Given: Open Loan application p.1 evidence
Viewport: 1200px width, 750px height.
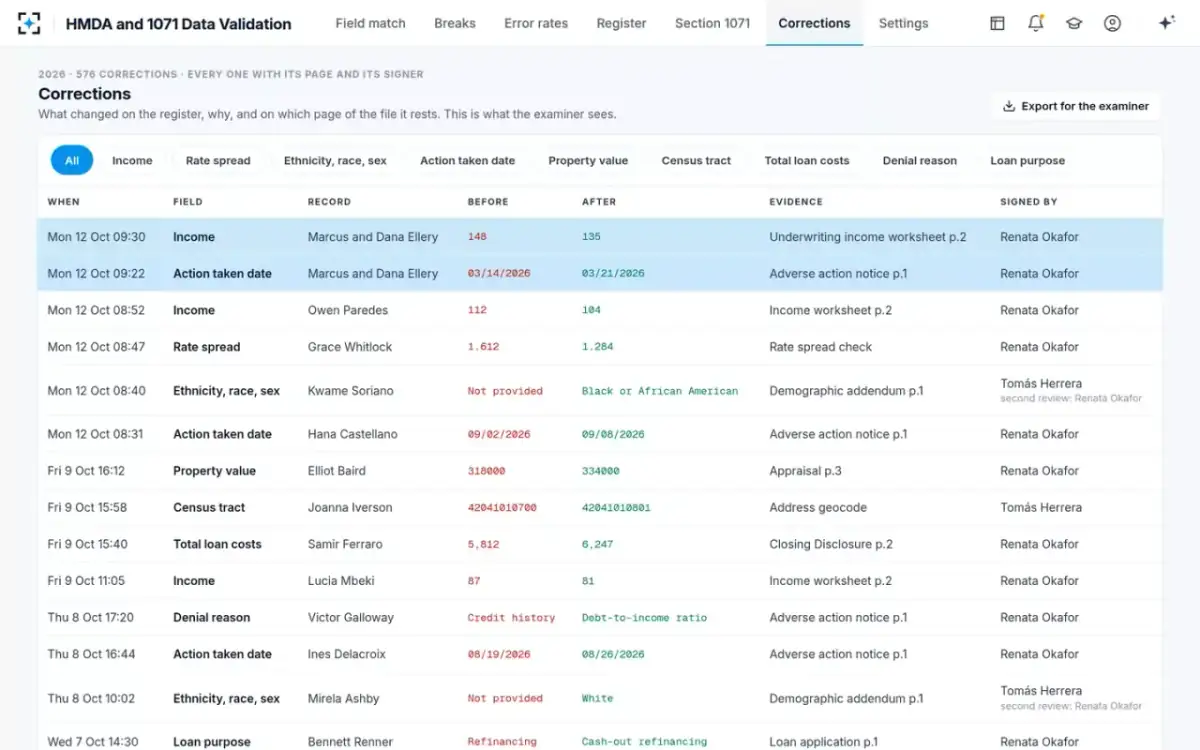Looking at the screenshot, I should 823,742.
